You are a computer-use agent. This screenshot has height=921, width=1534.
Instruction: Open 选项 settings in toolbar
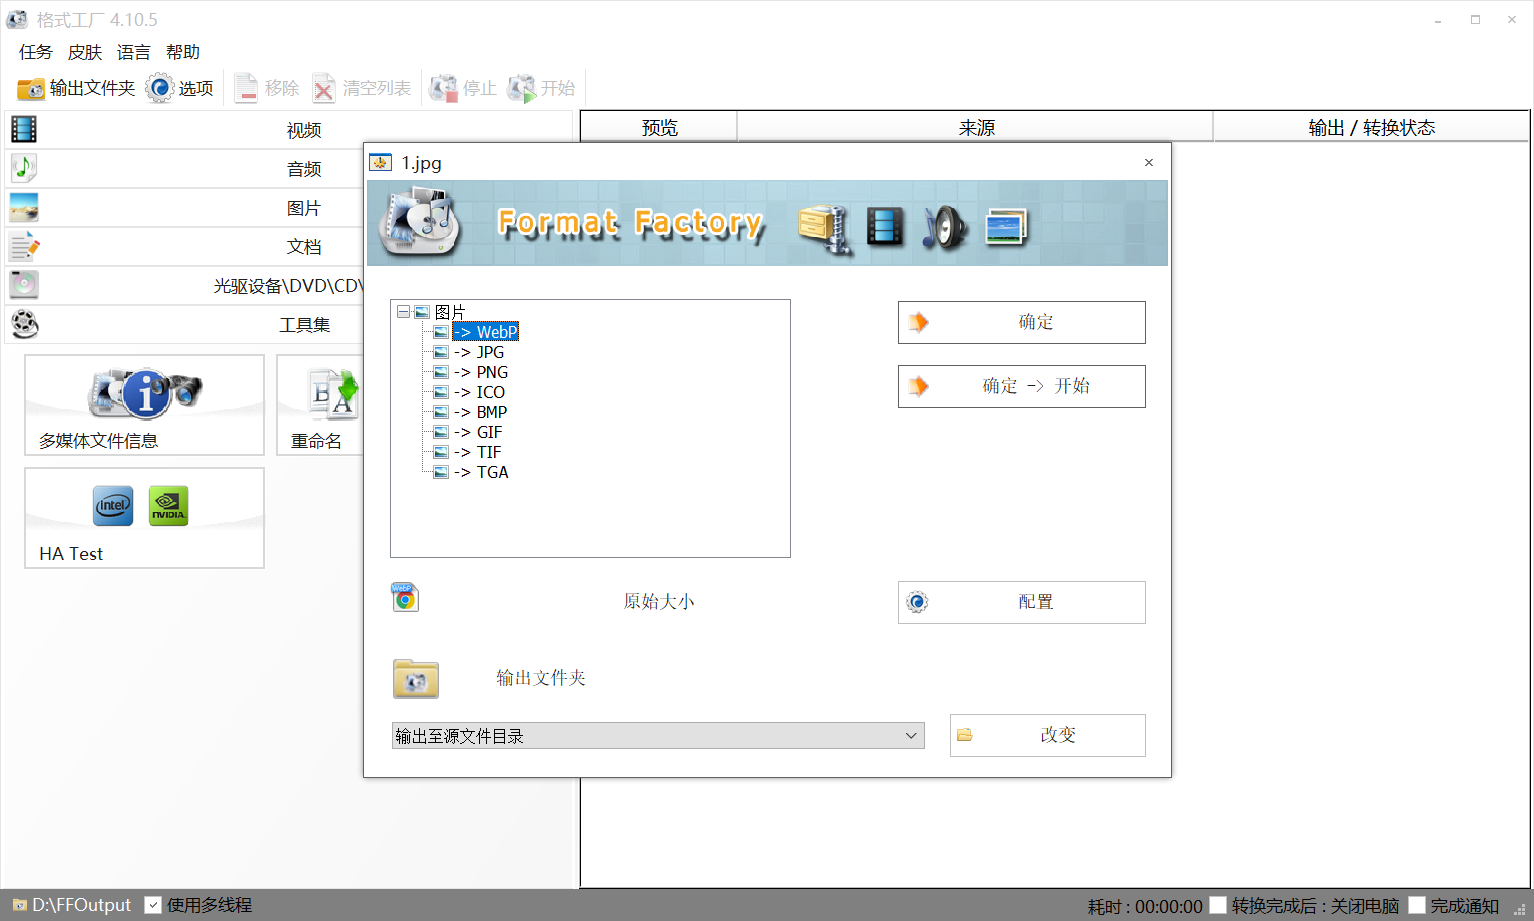(180, 88)
